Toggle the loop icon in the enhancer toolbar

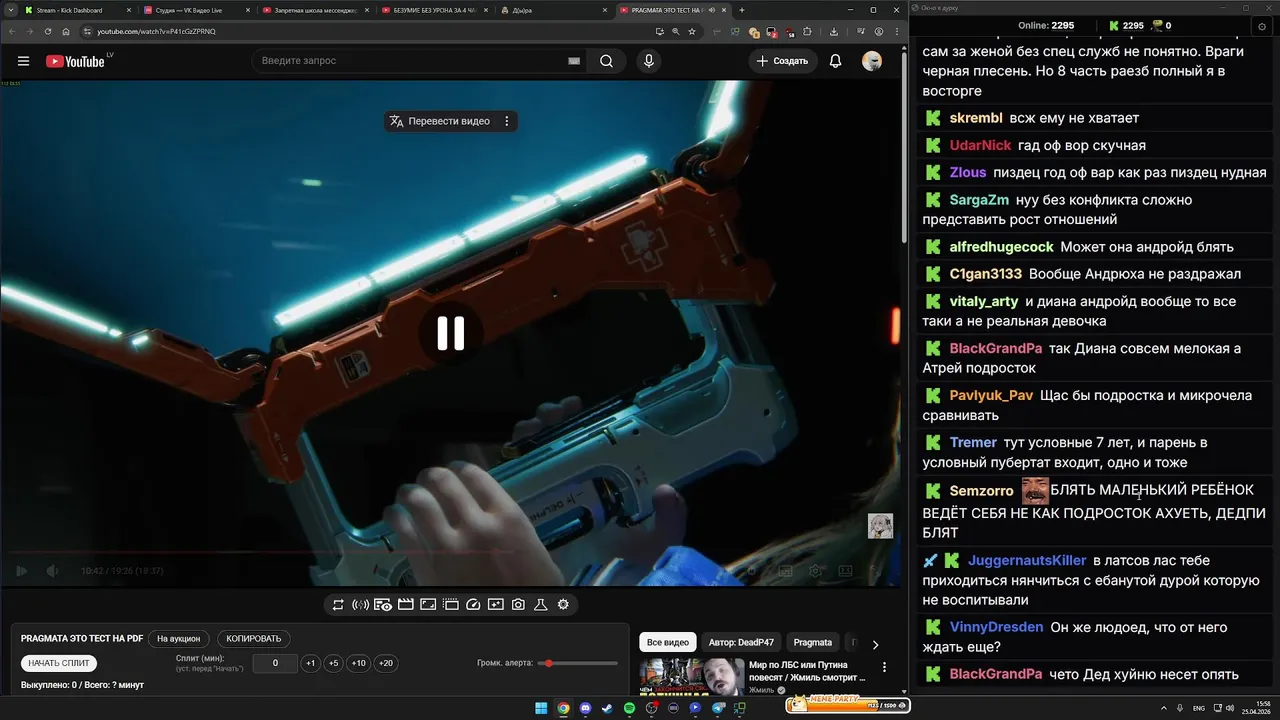tap(338, 604)
